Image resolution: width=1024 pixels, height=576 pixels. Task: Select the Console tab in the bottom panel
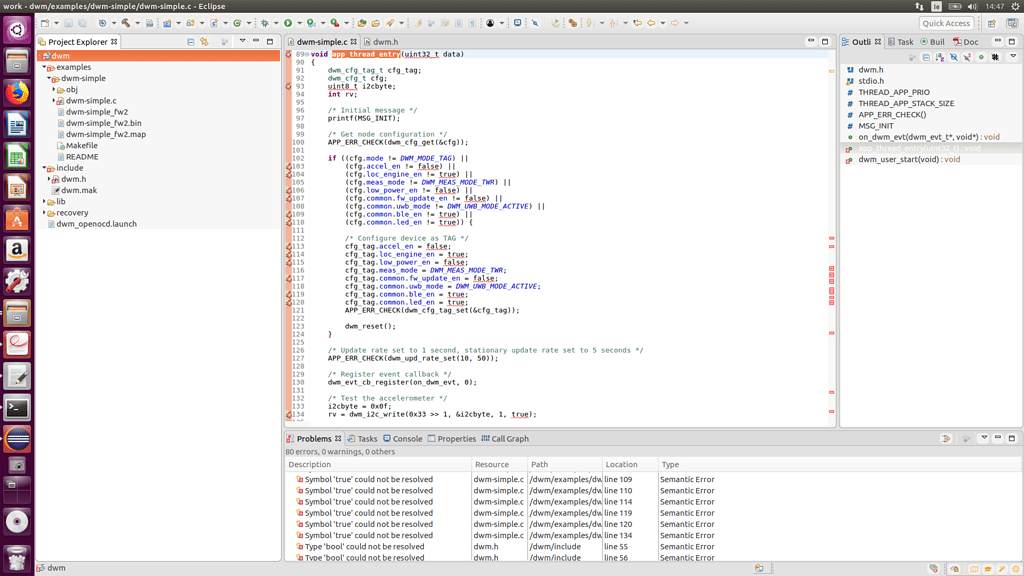(404, 438)
